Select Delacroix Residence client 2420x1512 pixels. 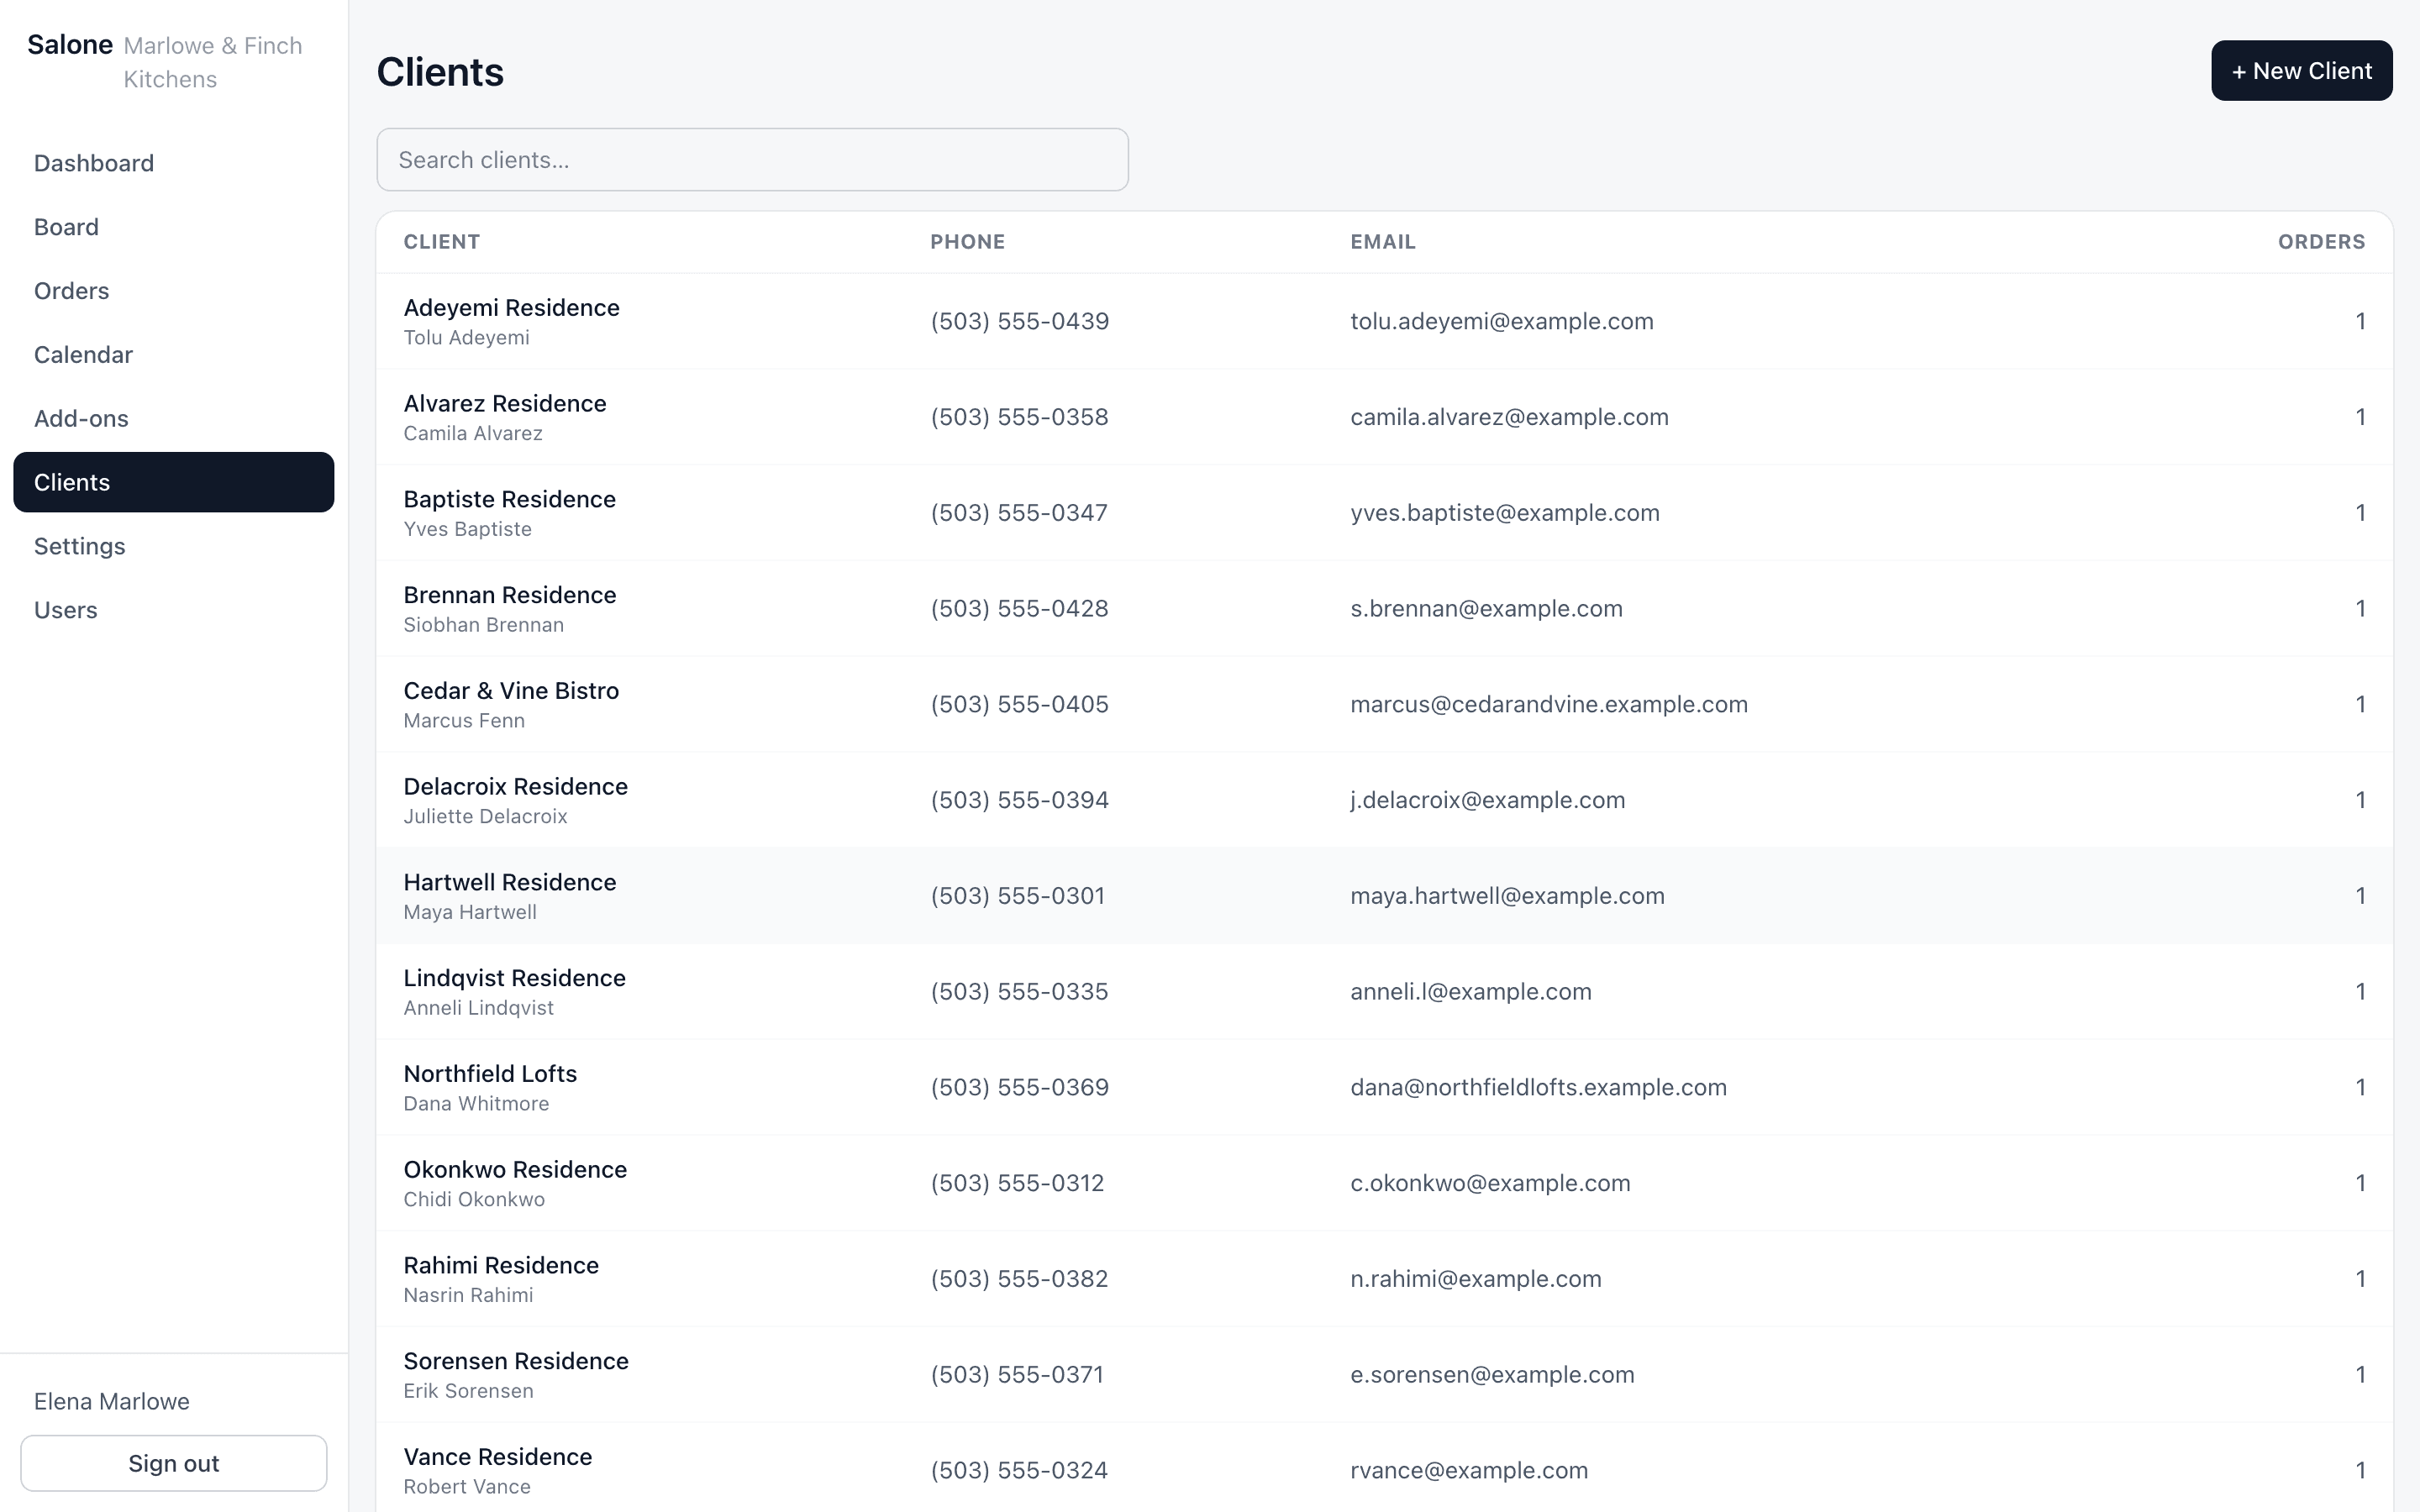click(x=1385, y=800)
